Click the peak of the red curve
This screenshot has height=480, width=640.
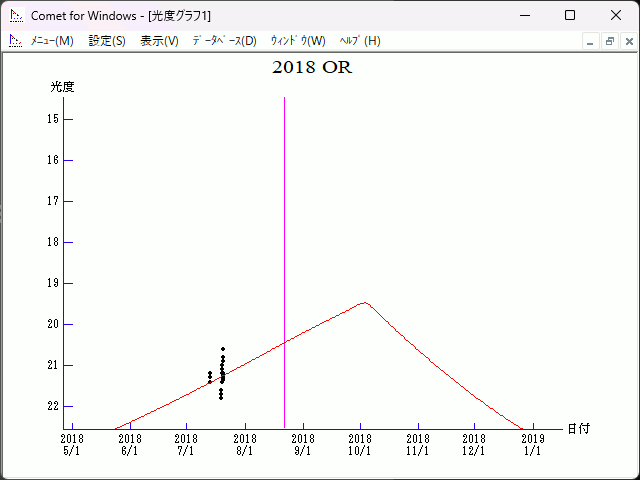[365, 302]
